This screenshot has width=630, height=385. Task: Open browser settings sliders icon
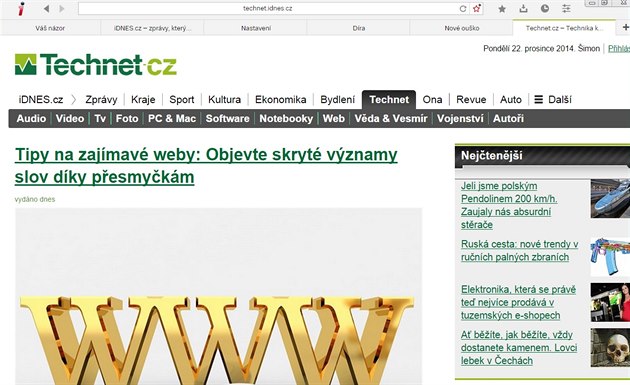tap(566, 8)
